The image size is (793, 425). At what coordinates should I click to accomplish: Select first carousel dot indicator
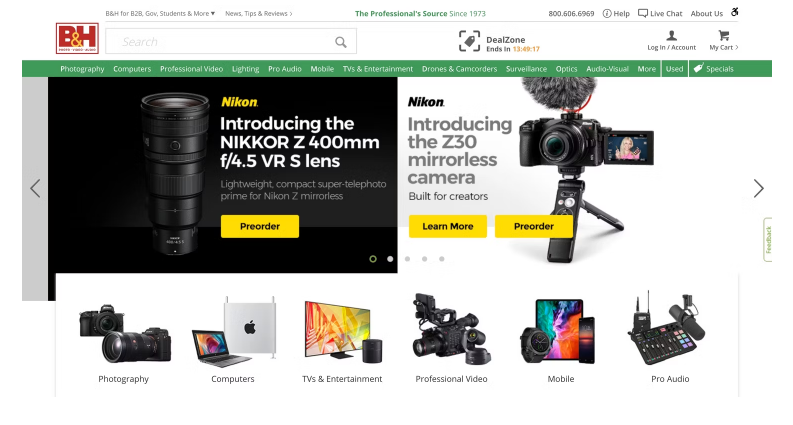(x=373, y=259)
